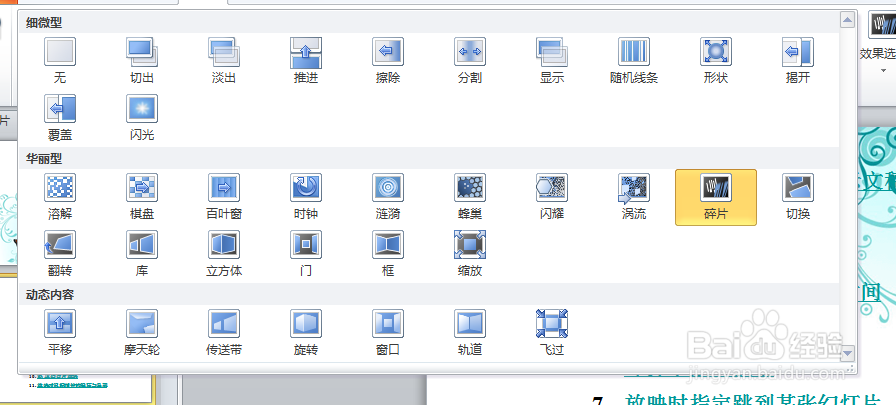
Task: Apply the 涡流 vortex transition
Action: (x=634, y=197)
